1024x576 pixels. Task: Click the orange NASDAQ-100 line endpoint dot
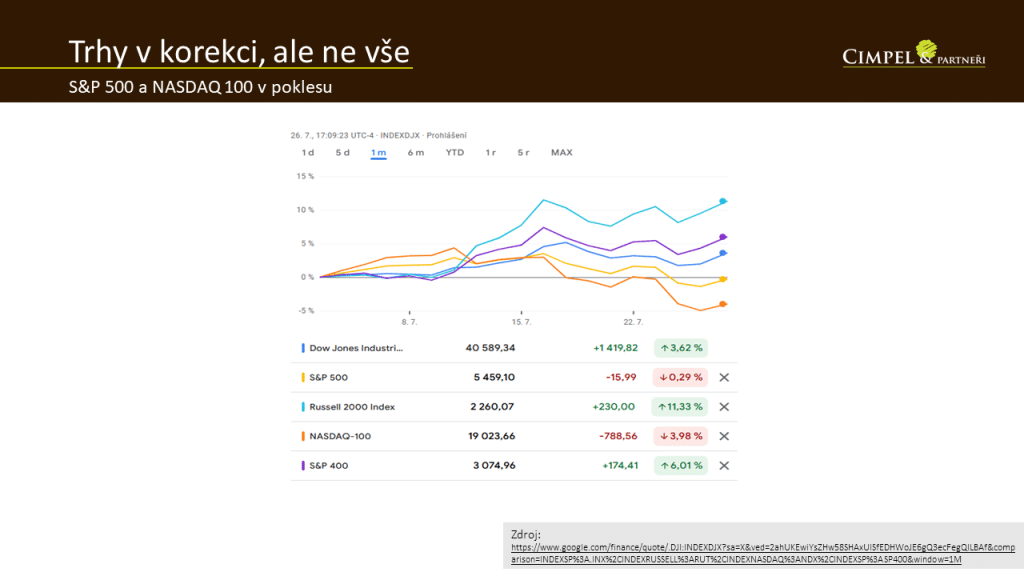(x=723, y=304)
